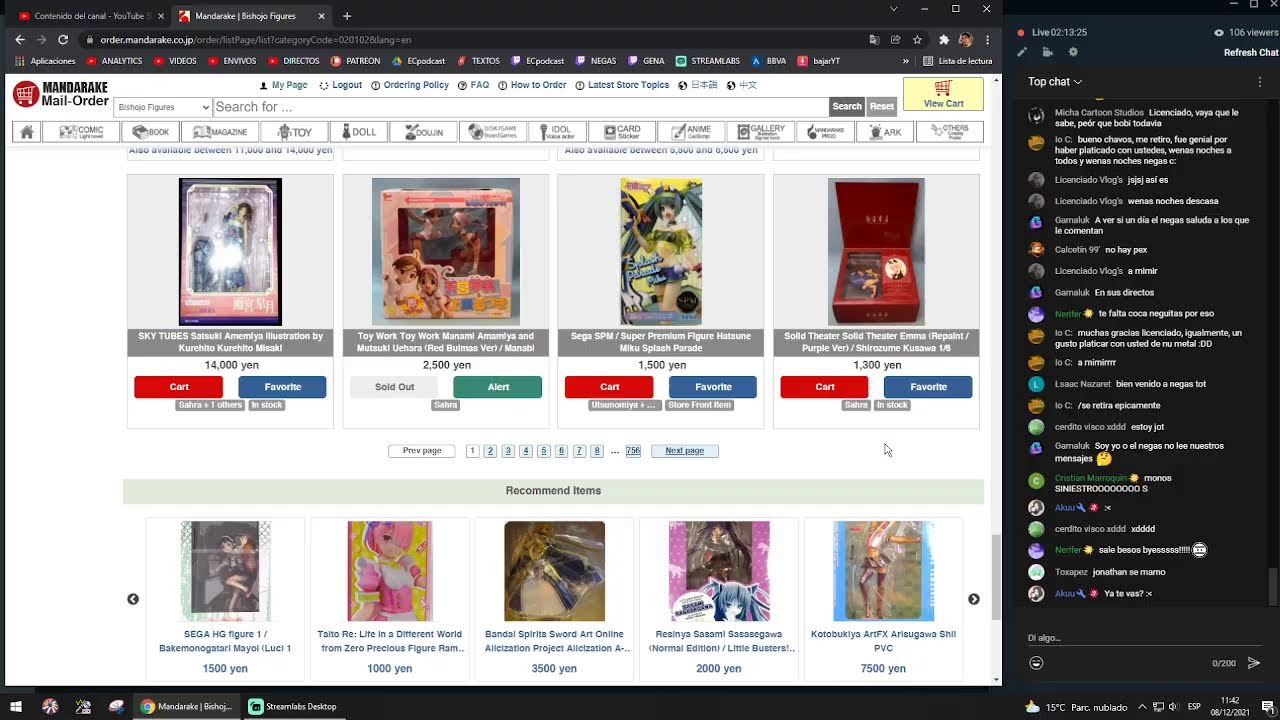This screenshot has height=720, width=1280.
Task: Open Chrome extensions puzzle icon
Action: click(943, 40)
